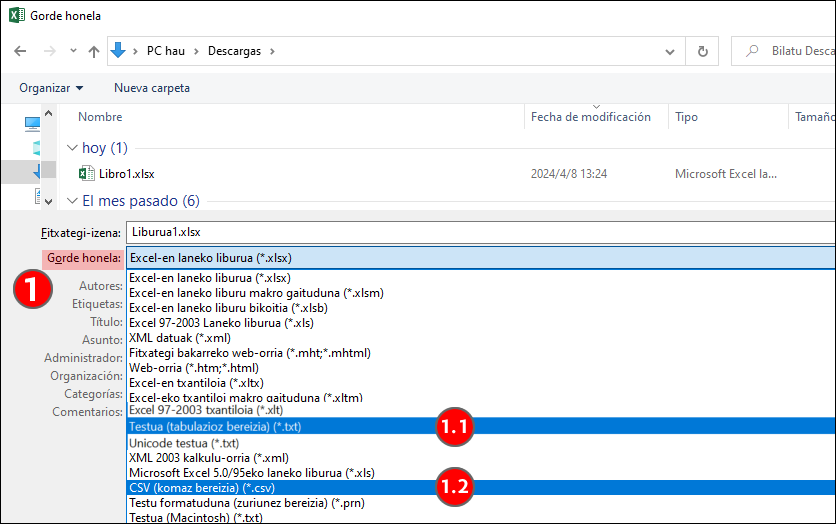This screenshot has height=524, width=836.
Task: Collapse the 'hoy (1)' group
Action: point(71,148)
